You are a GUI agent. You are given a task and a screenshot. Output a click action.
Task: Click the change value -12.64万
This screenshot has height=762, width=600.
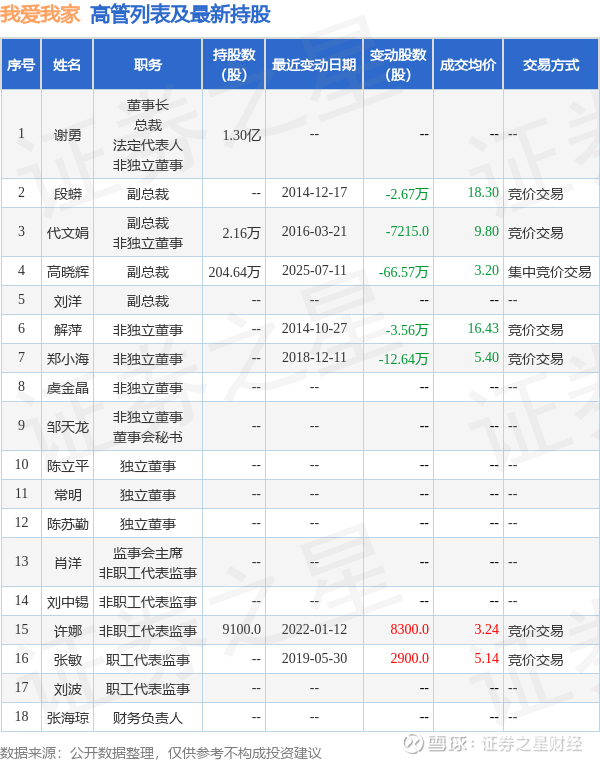404,359
